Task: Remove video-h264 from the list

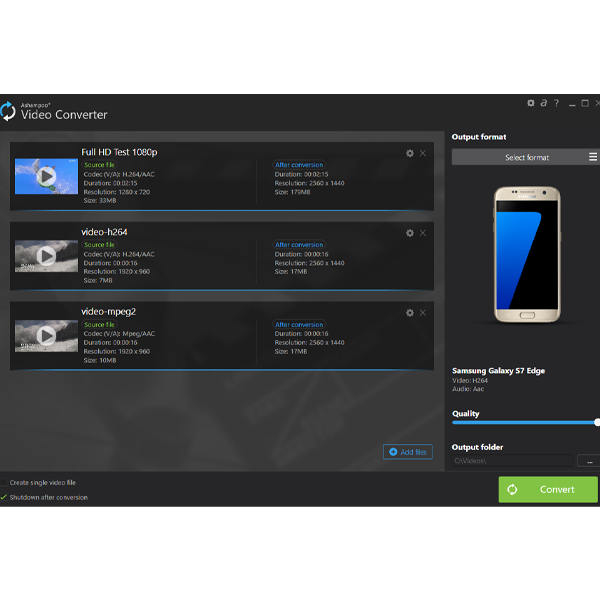Action: [423, 233]
